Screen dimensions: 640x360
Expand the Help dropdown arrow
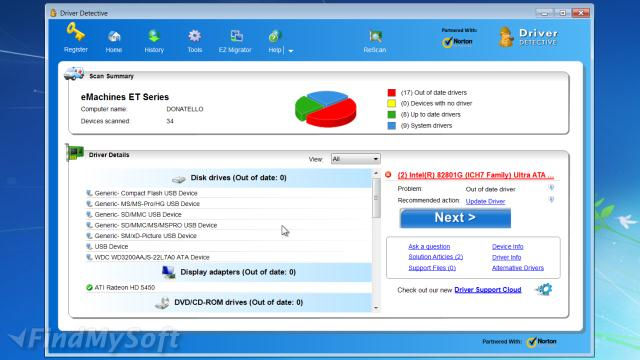click(291, 51)
